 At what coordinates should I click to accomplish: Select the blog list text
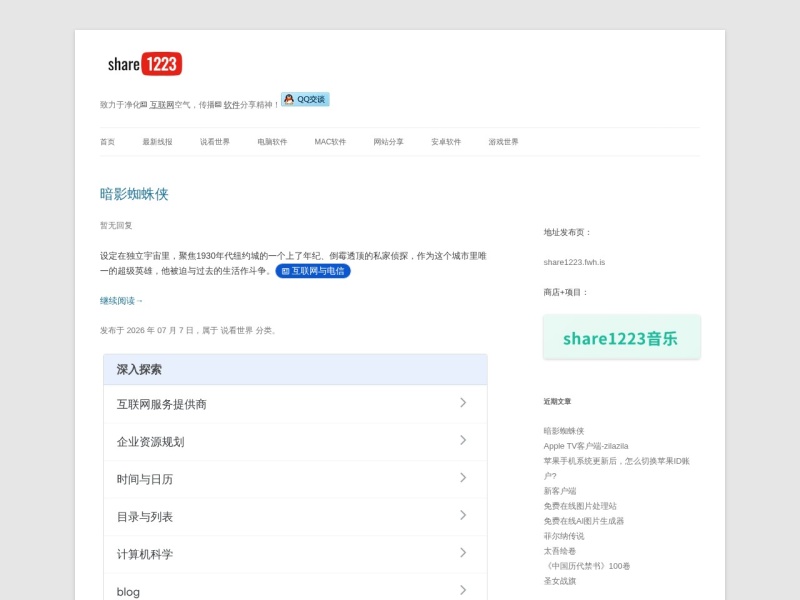pos(128,592)
